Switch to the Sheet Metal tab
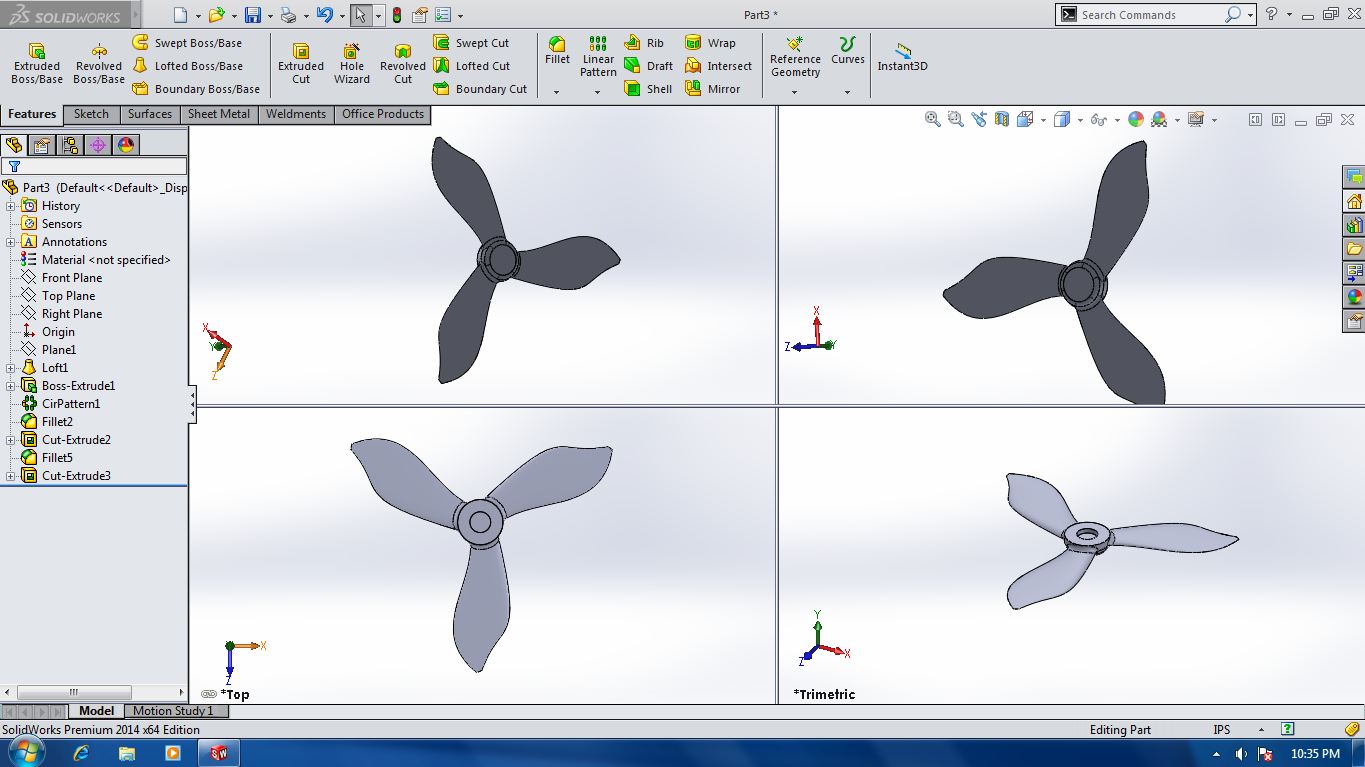Screen dimensions: 1365x767 pos(219,114)
